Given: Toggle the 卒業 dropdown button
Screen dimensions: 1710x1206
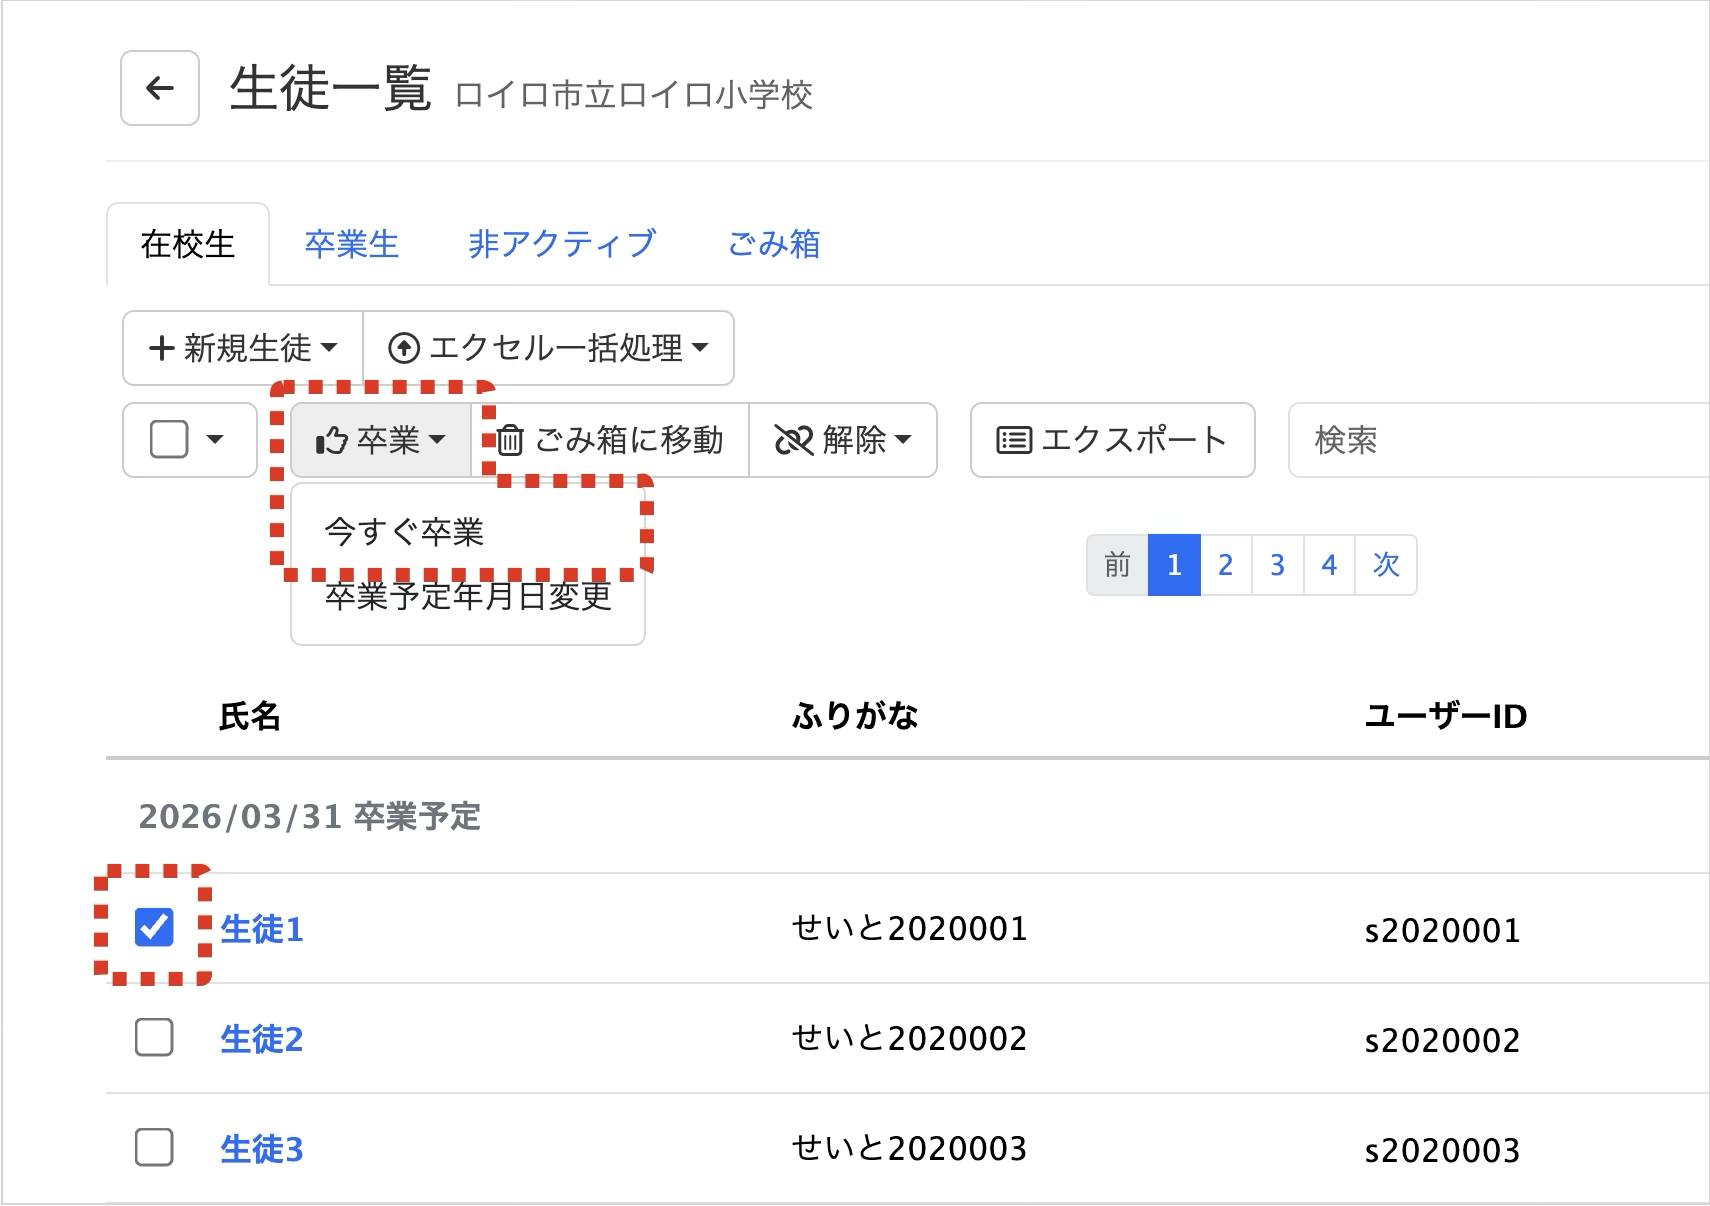Looking at the screenshot, I should click(381, 440).
